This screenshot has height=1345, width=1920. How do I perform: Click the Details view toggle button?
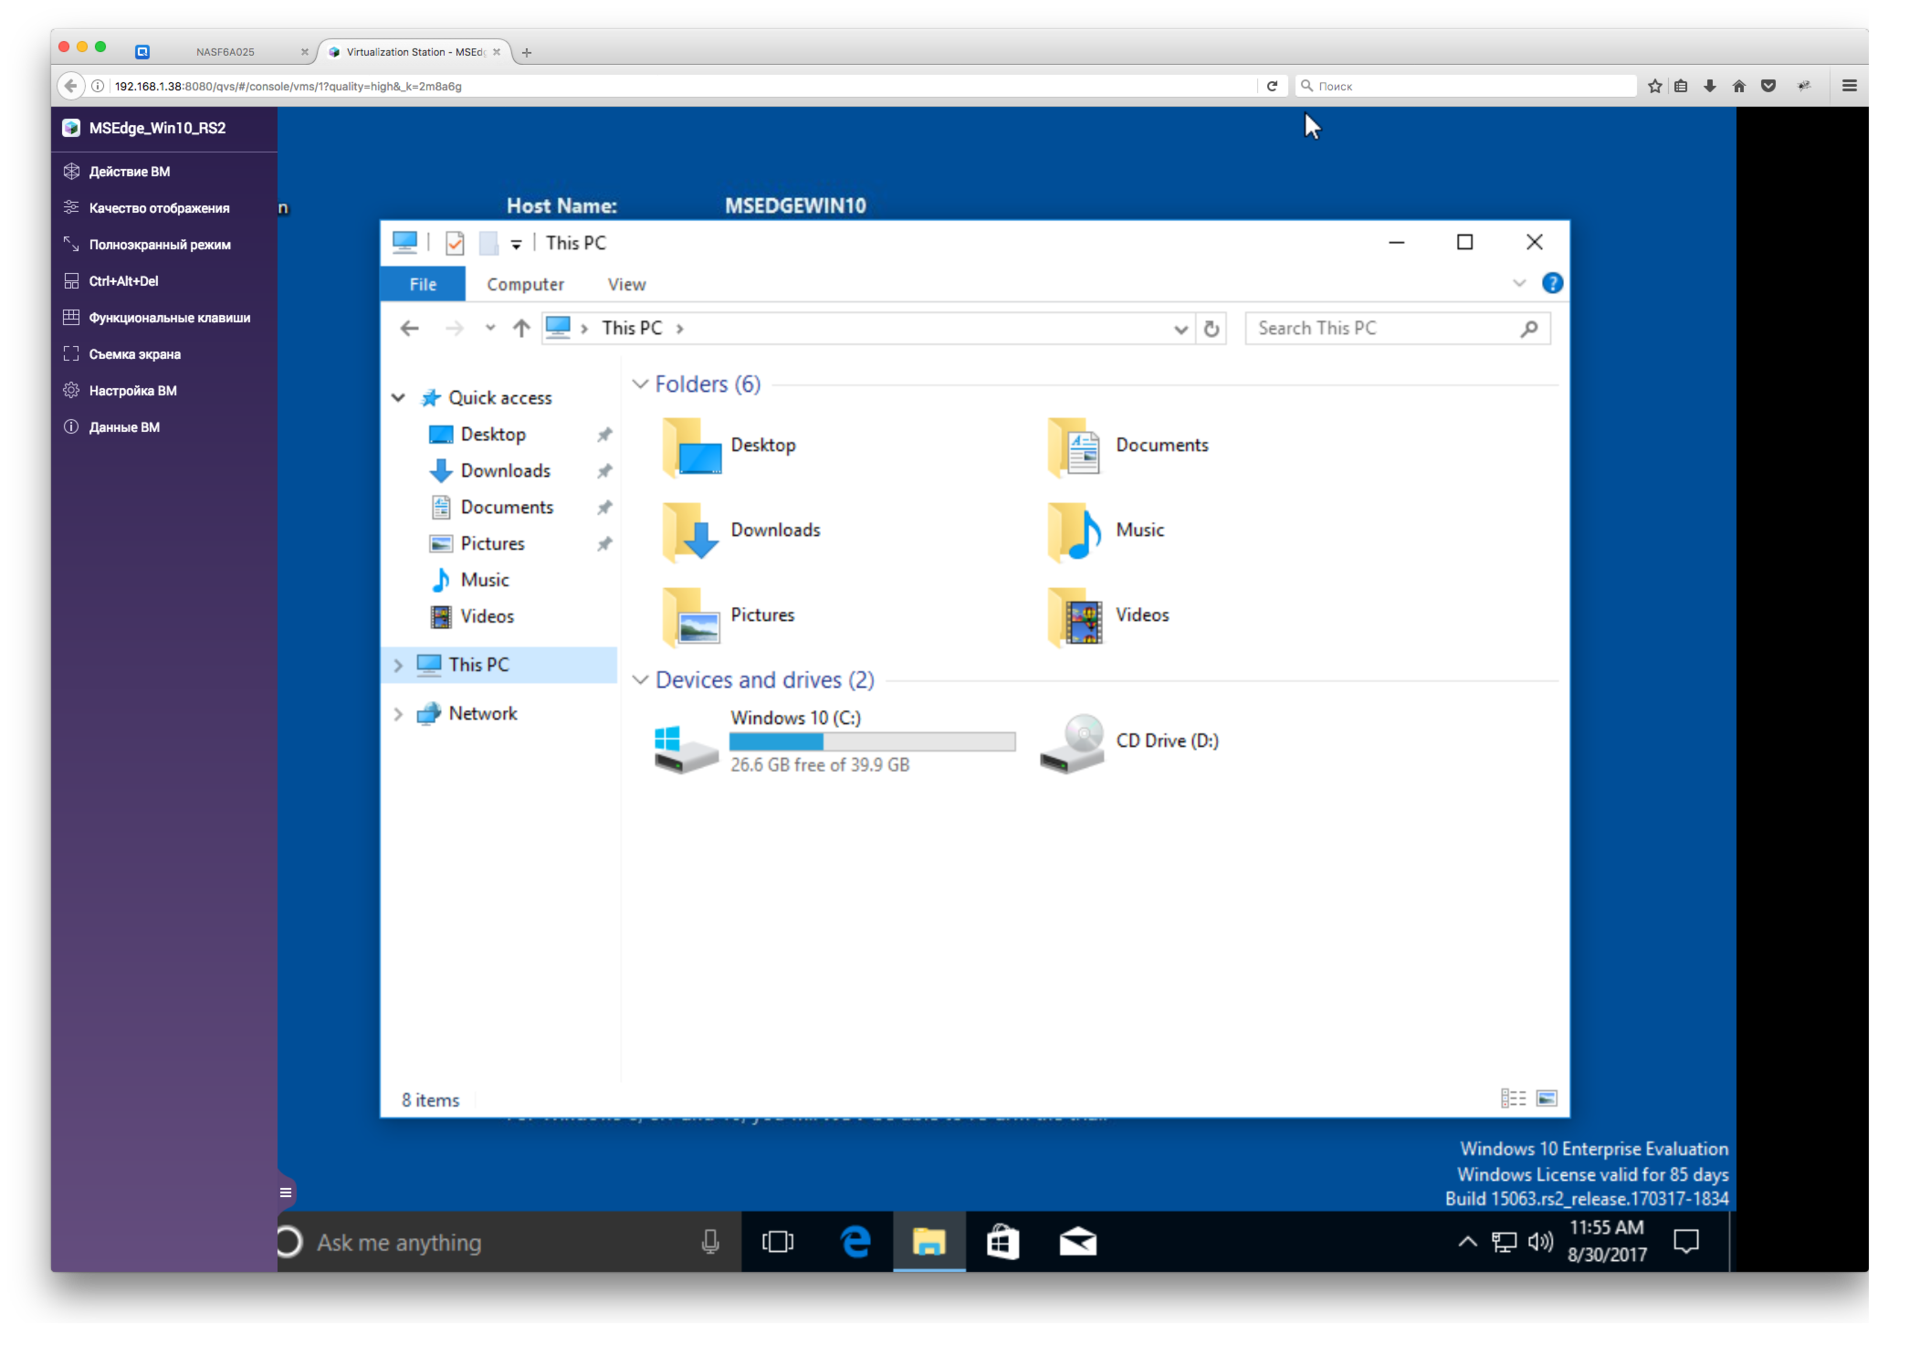(1514, 1098)
